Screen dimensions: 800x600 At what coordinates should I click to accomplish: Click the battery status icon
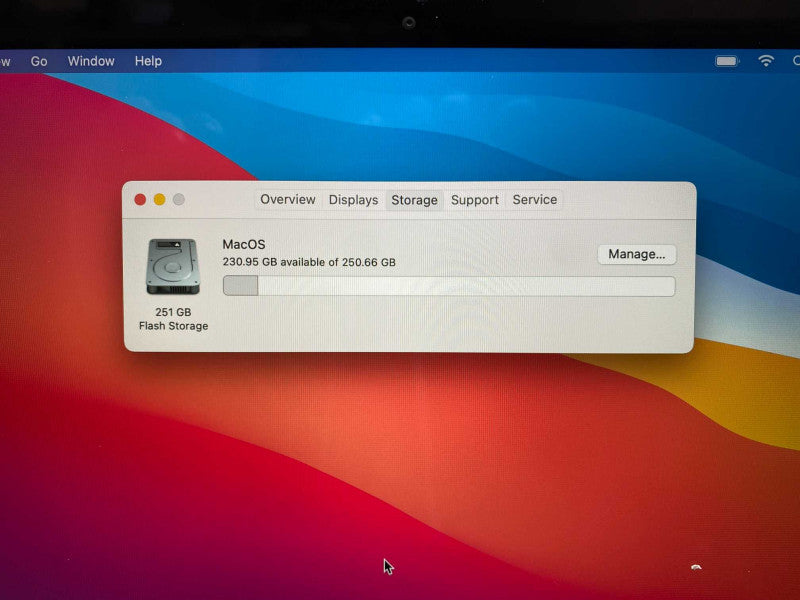[727, 61]
